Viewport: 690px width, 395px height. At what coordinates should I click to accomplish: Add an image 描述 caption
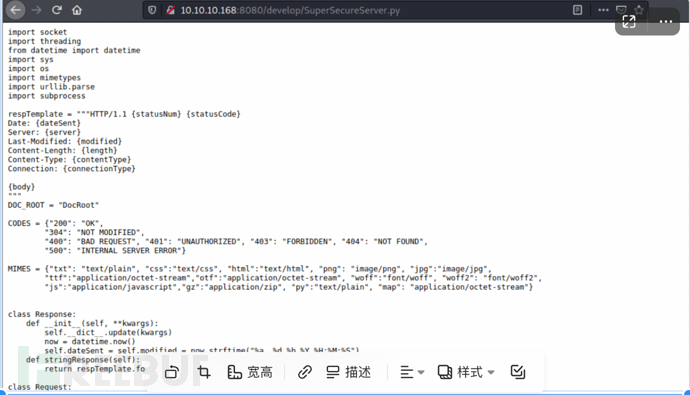(x=349, y=372)
